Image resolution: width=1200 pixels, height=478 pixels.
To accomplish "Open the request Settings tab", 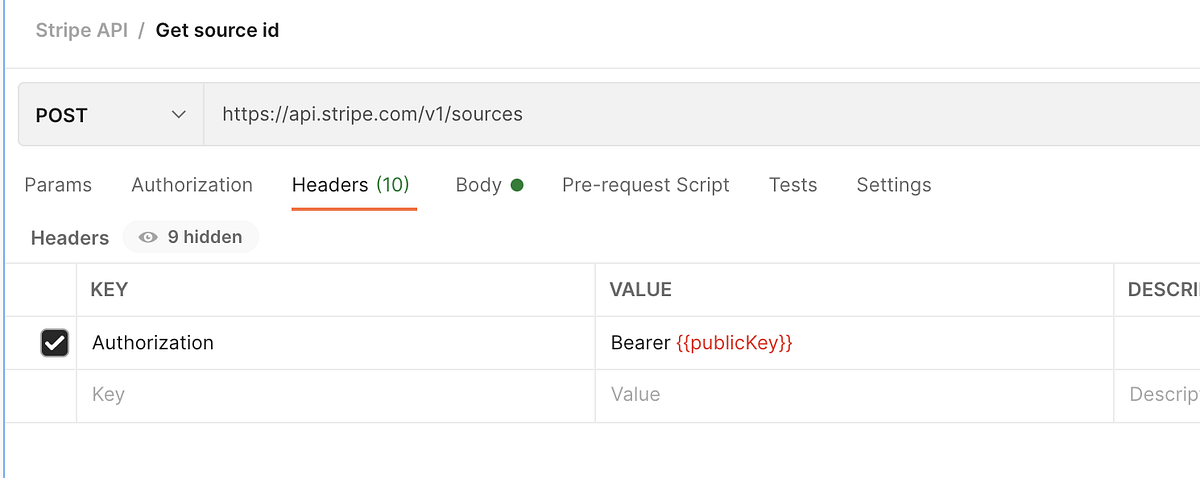I will click(x=894, y=185).
